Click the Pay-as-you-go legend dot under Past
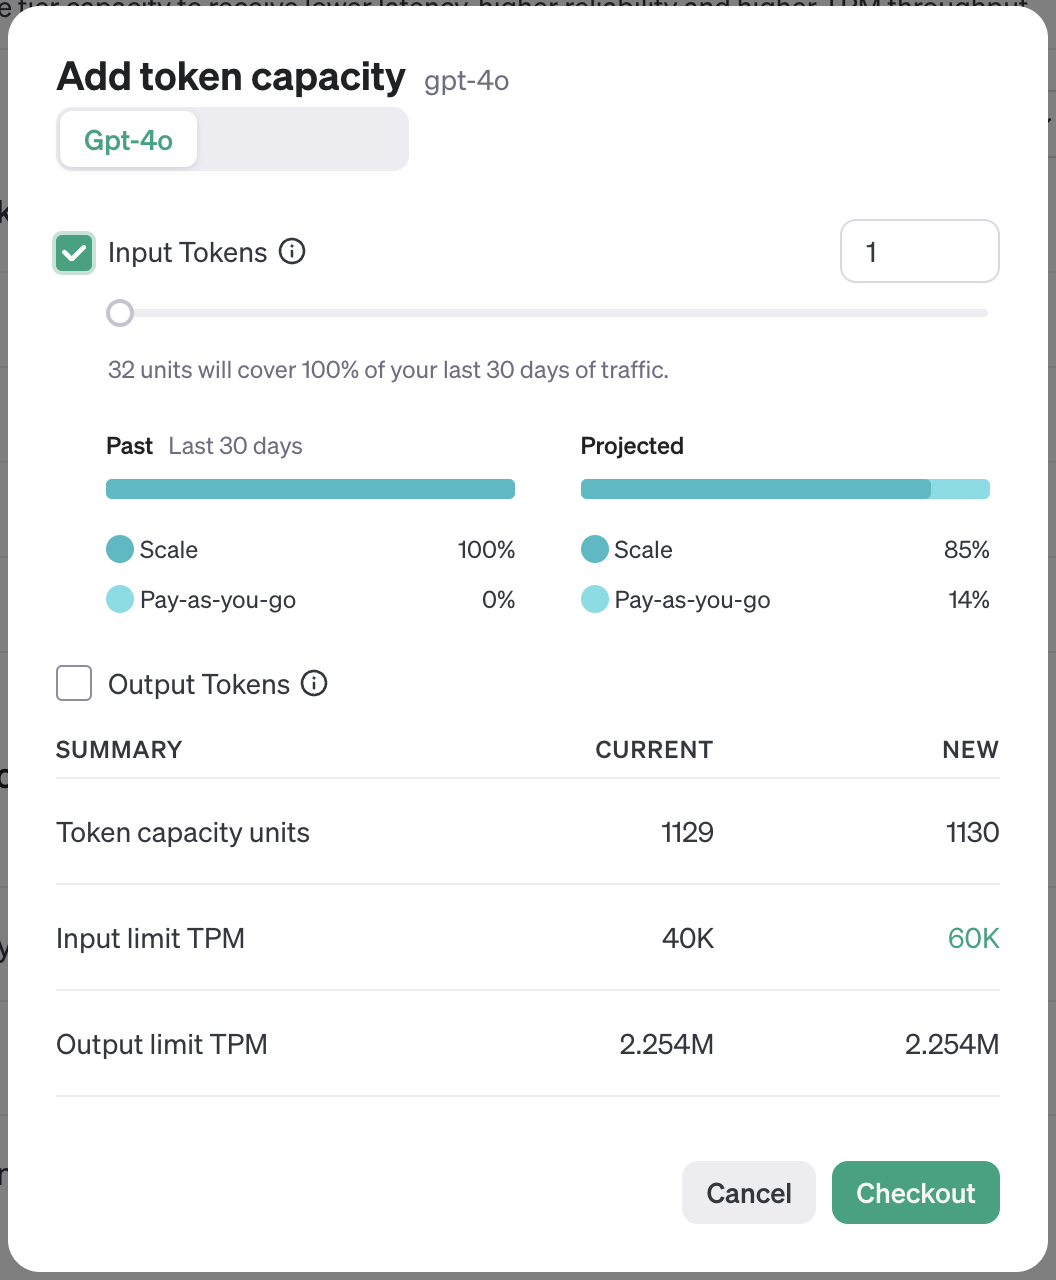Viewport: 1056px width, 1280px height. tap(120, 600)
